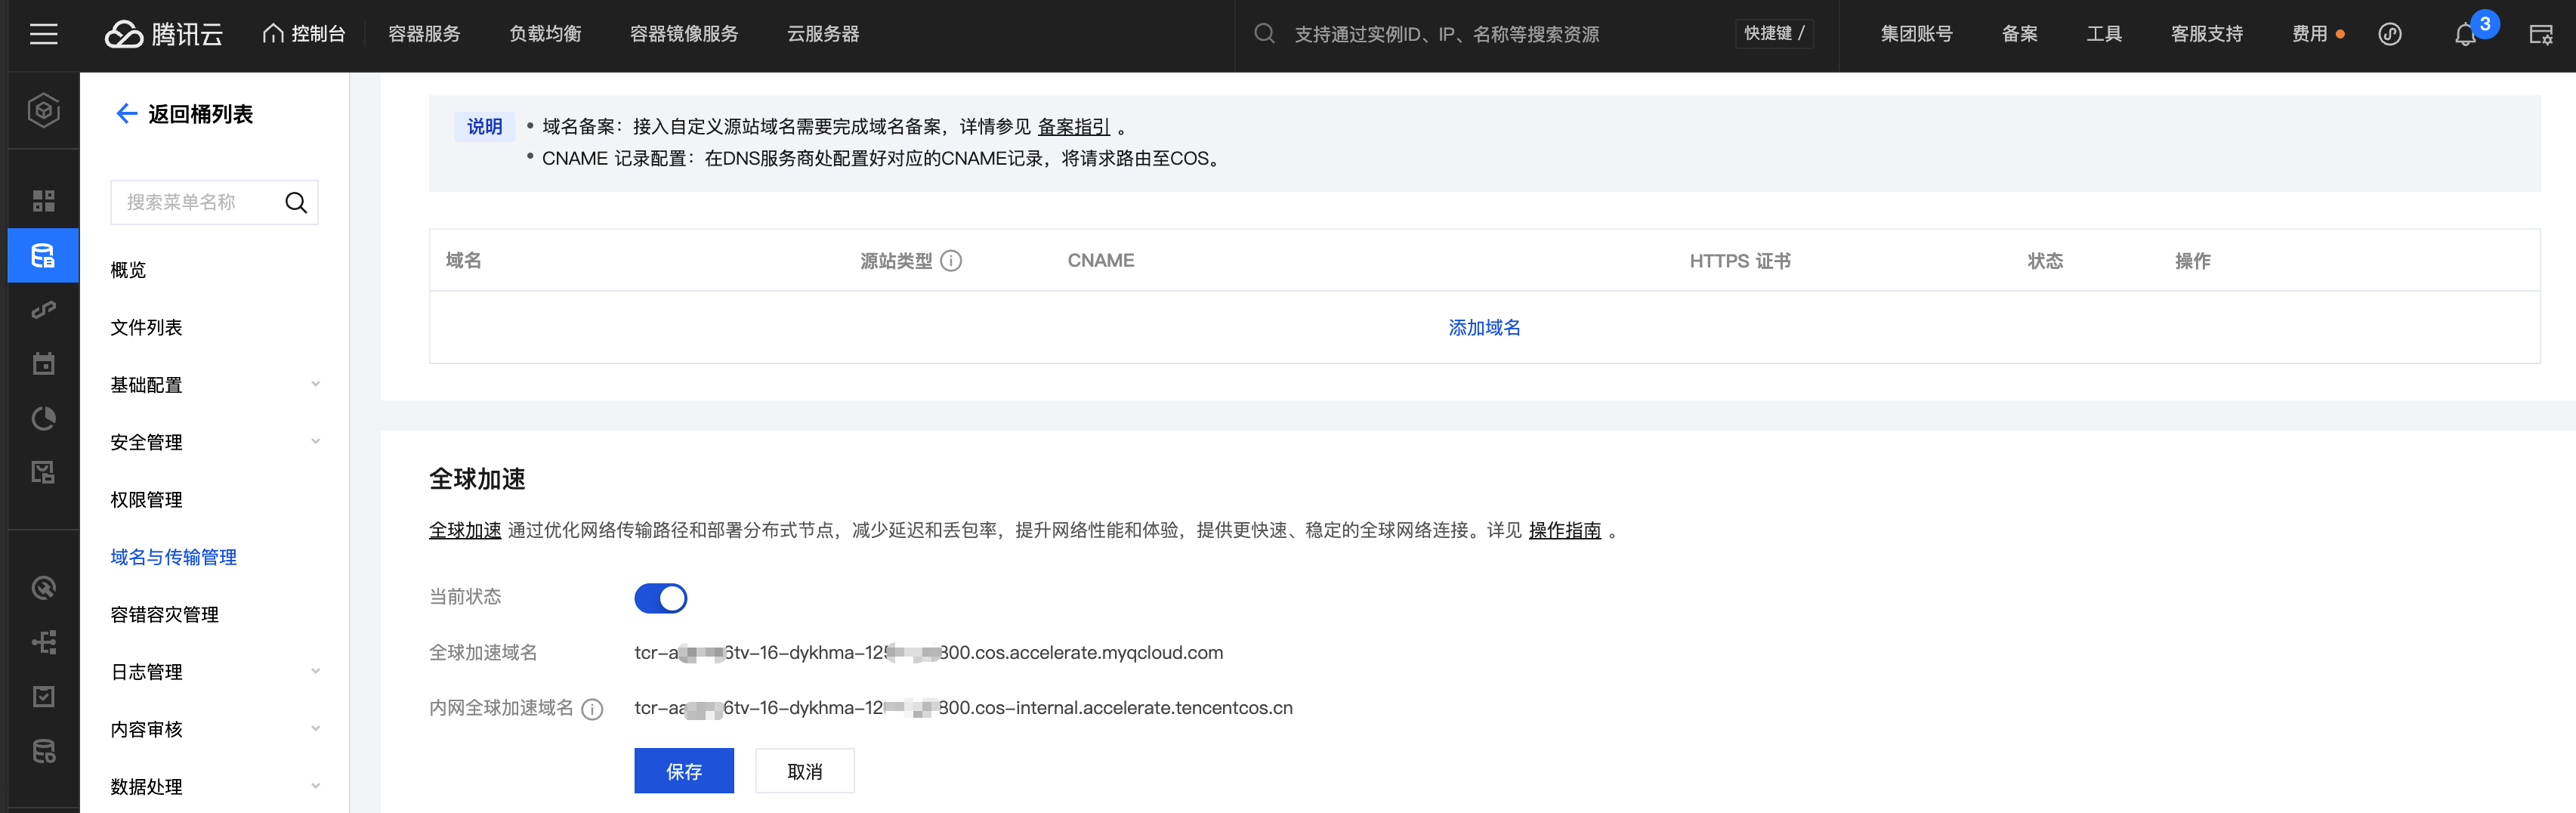Open the notification bell

pyautogui.click(x=2464, y=35)
